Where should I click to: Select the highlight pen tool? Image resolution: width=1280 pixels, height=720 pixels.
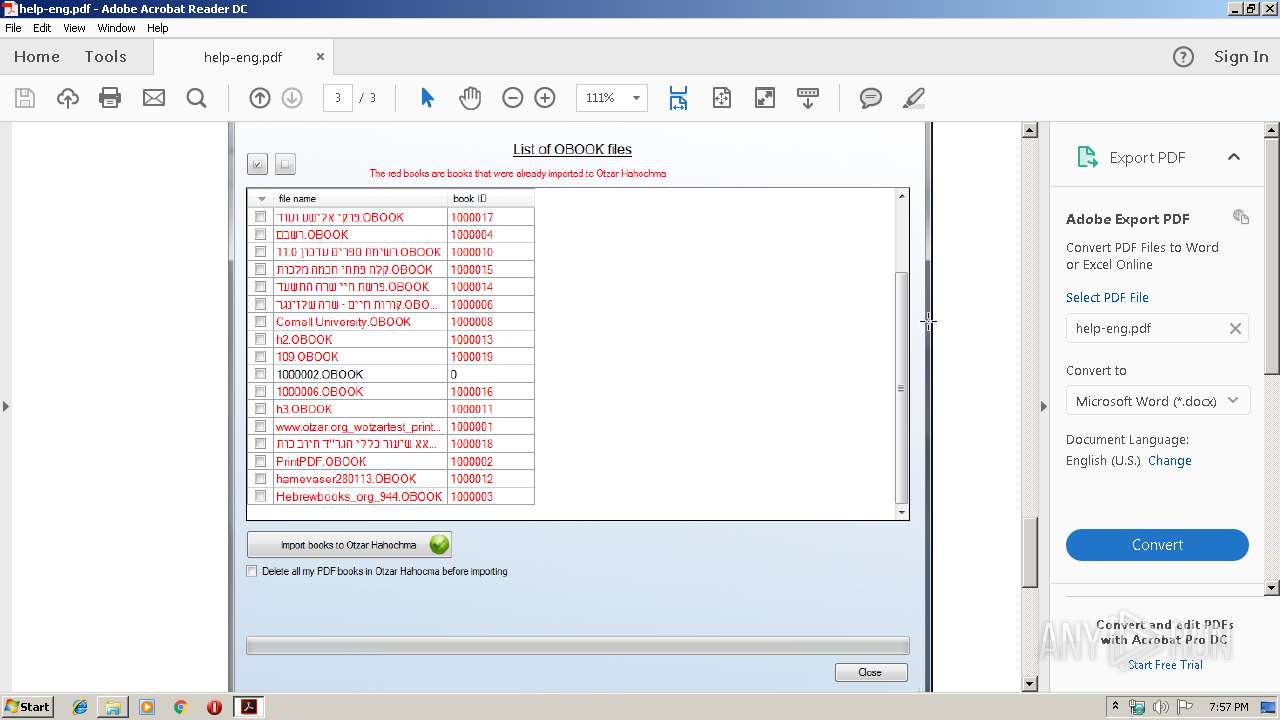point(913,98)
